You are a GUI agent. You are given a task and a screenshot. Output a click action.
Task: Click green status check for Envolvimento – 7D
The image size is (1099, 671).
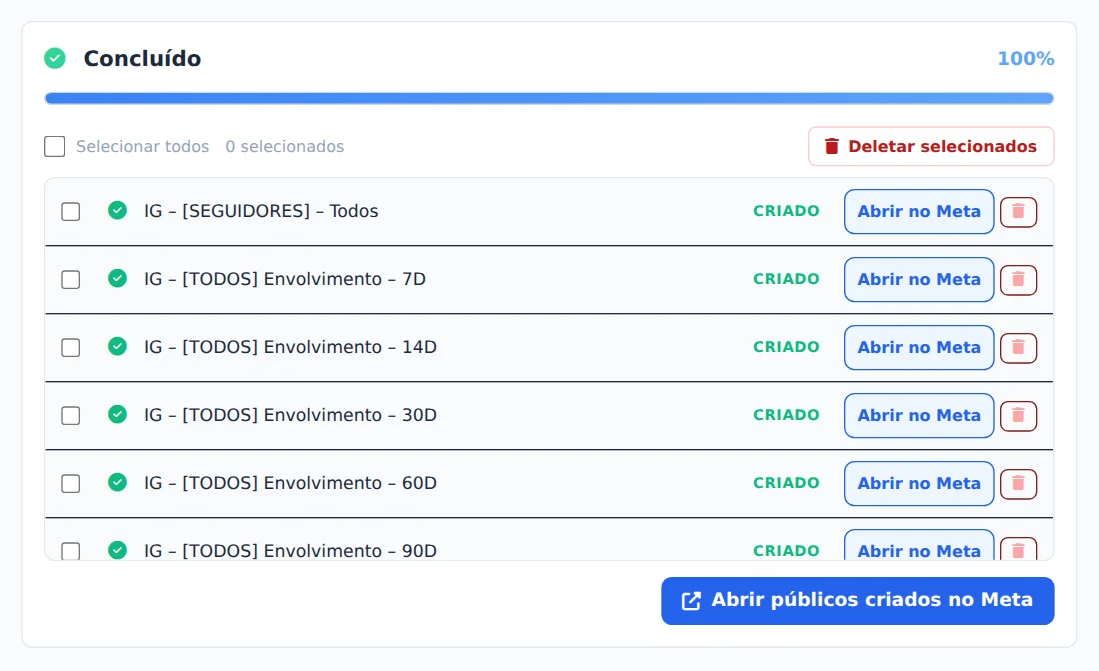tap(118, 278)
